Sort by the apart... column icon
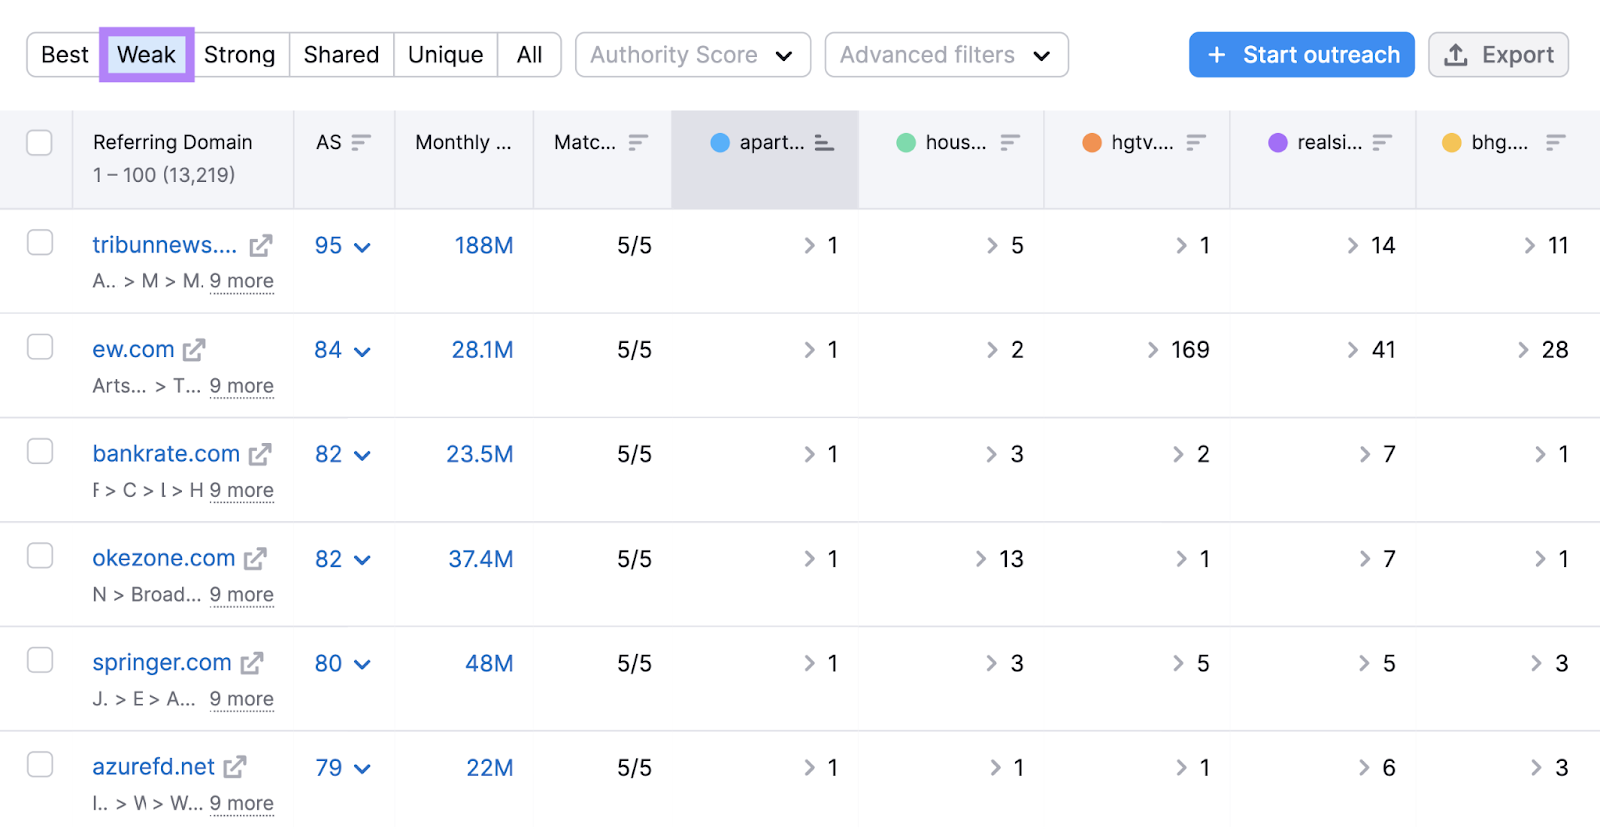The width and height of the screenshot is (1600, 829). coord(824,142)
